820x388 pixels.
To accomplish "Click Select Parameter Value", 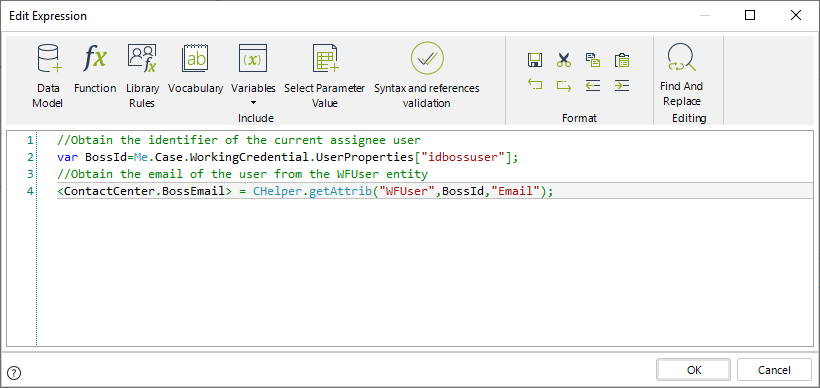I will (x=325, y=76).
